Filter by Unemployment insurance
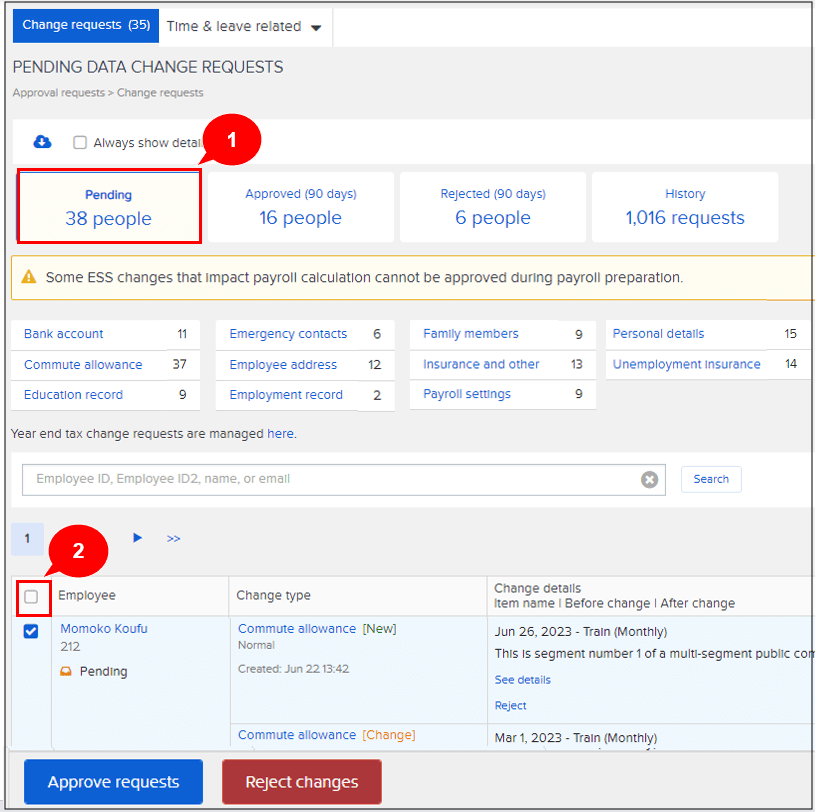 [686, 364]
